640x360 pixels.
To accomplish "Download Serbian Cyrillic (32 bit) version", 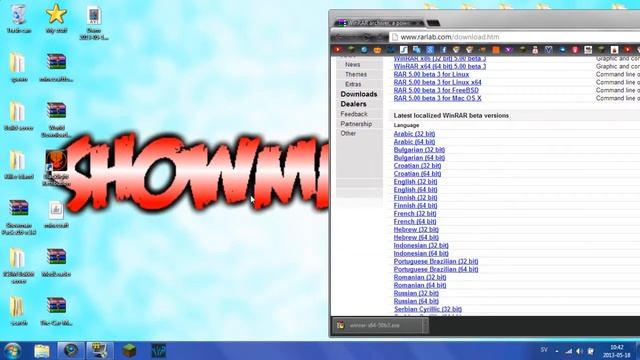I will coord(428,309).
